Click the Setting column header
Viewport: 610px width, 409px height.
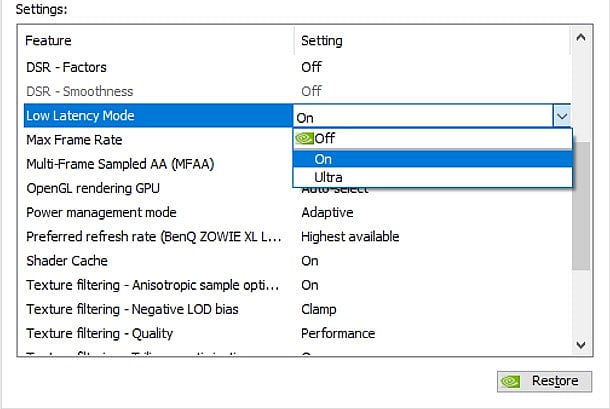432,40
